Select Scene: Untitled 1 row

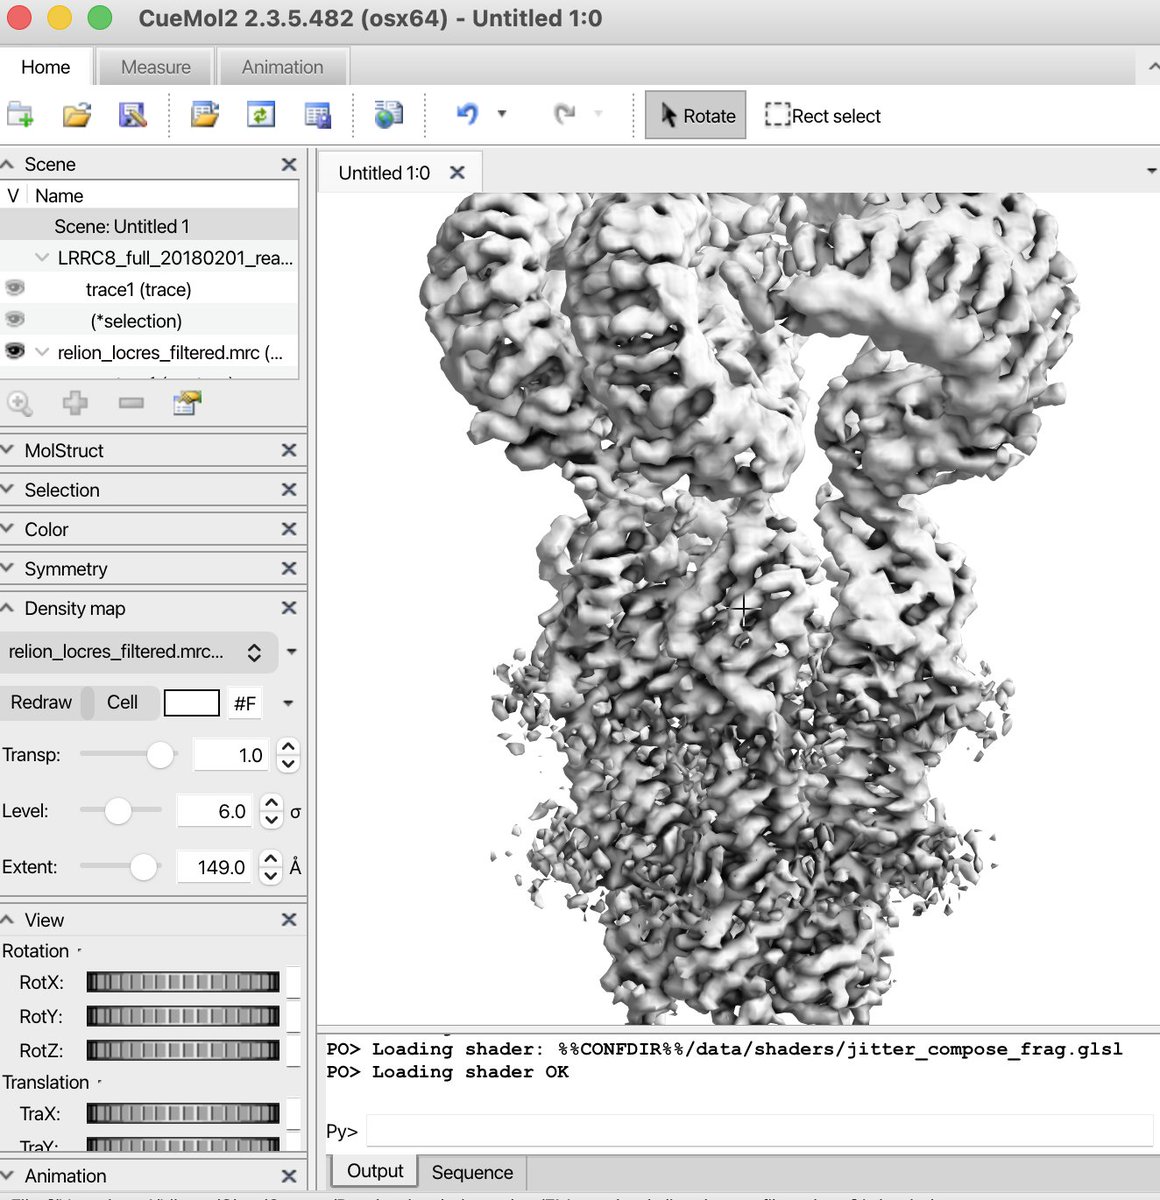(149, 226)
